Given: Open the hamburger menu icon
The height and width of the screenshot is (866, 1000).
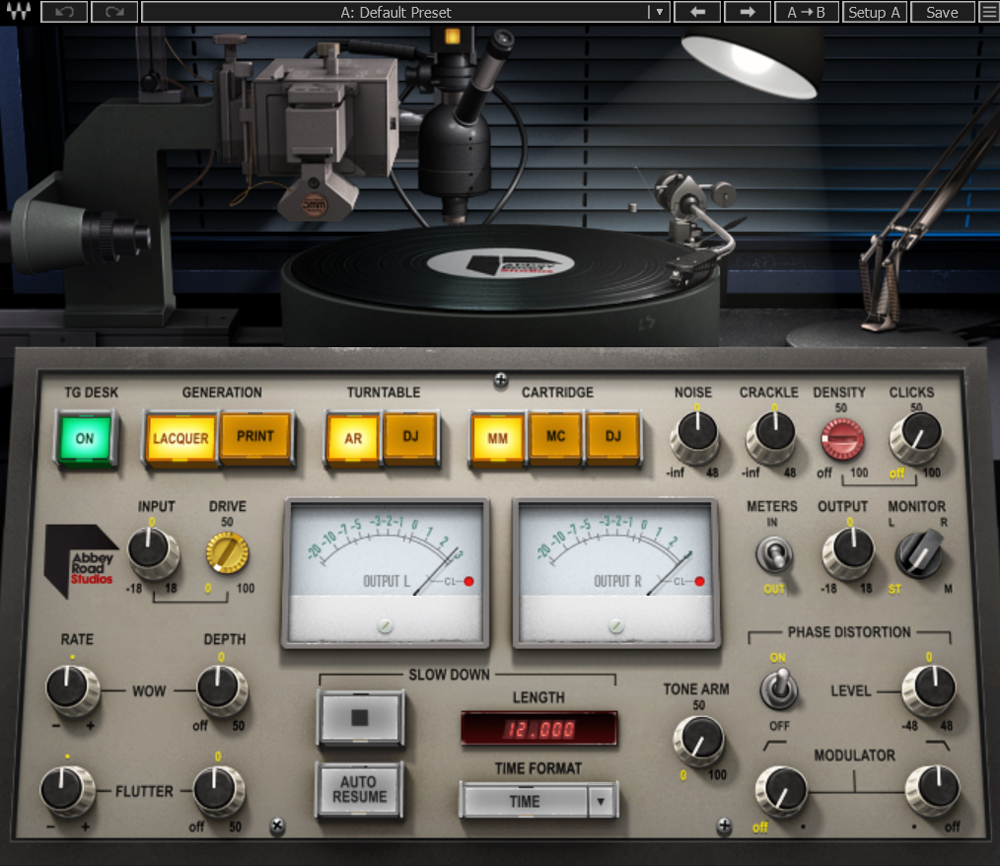Looking at the screenshot, I should (989, 12).
